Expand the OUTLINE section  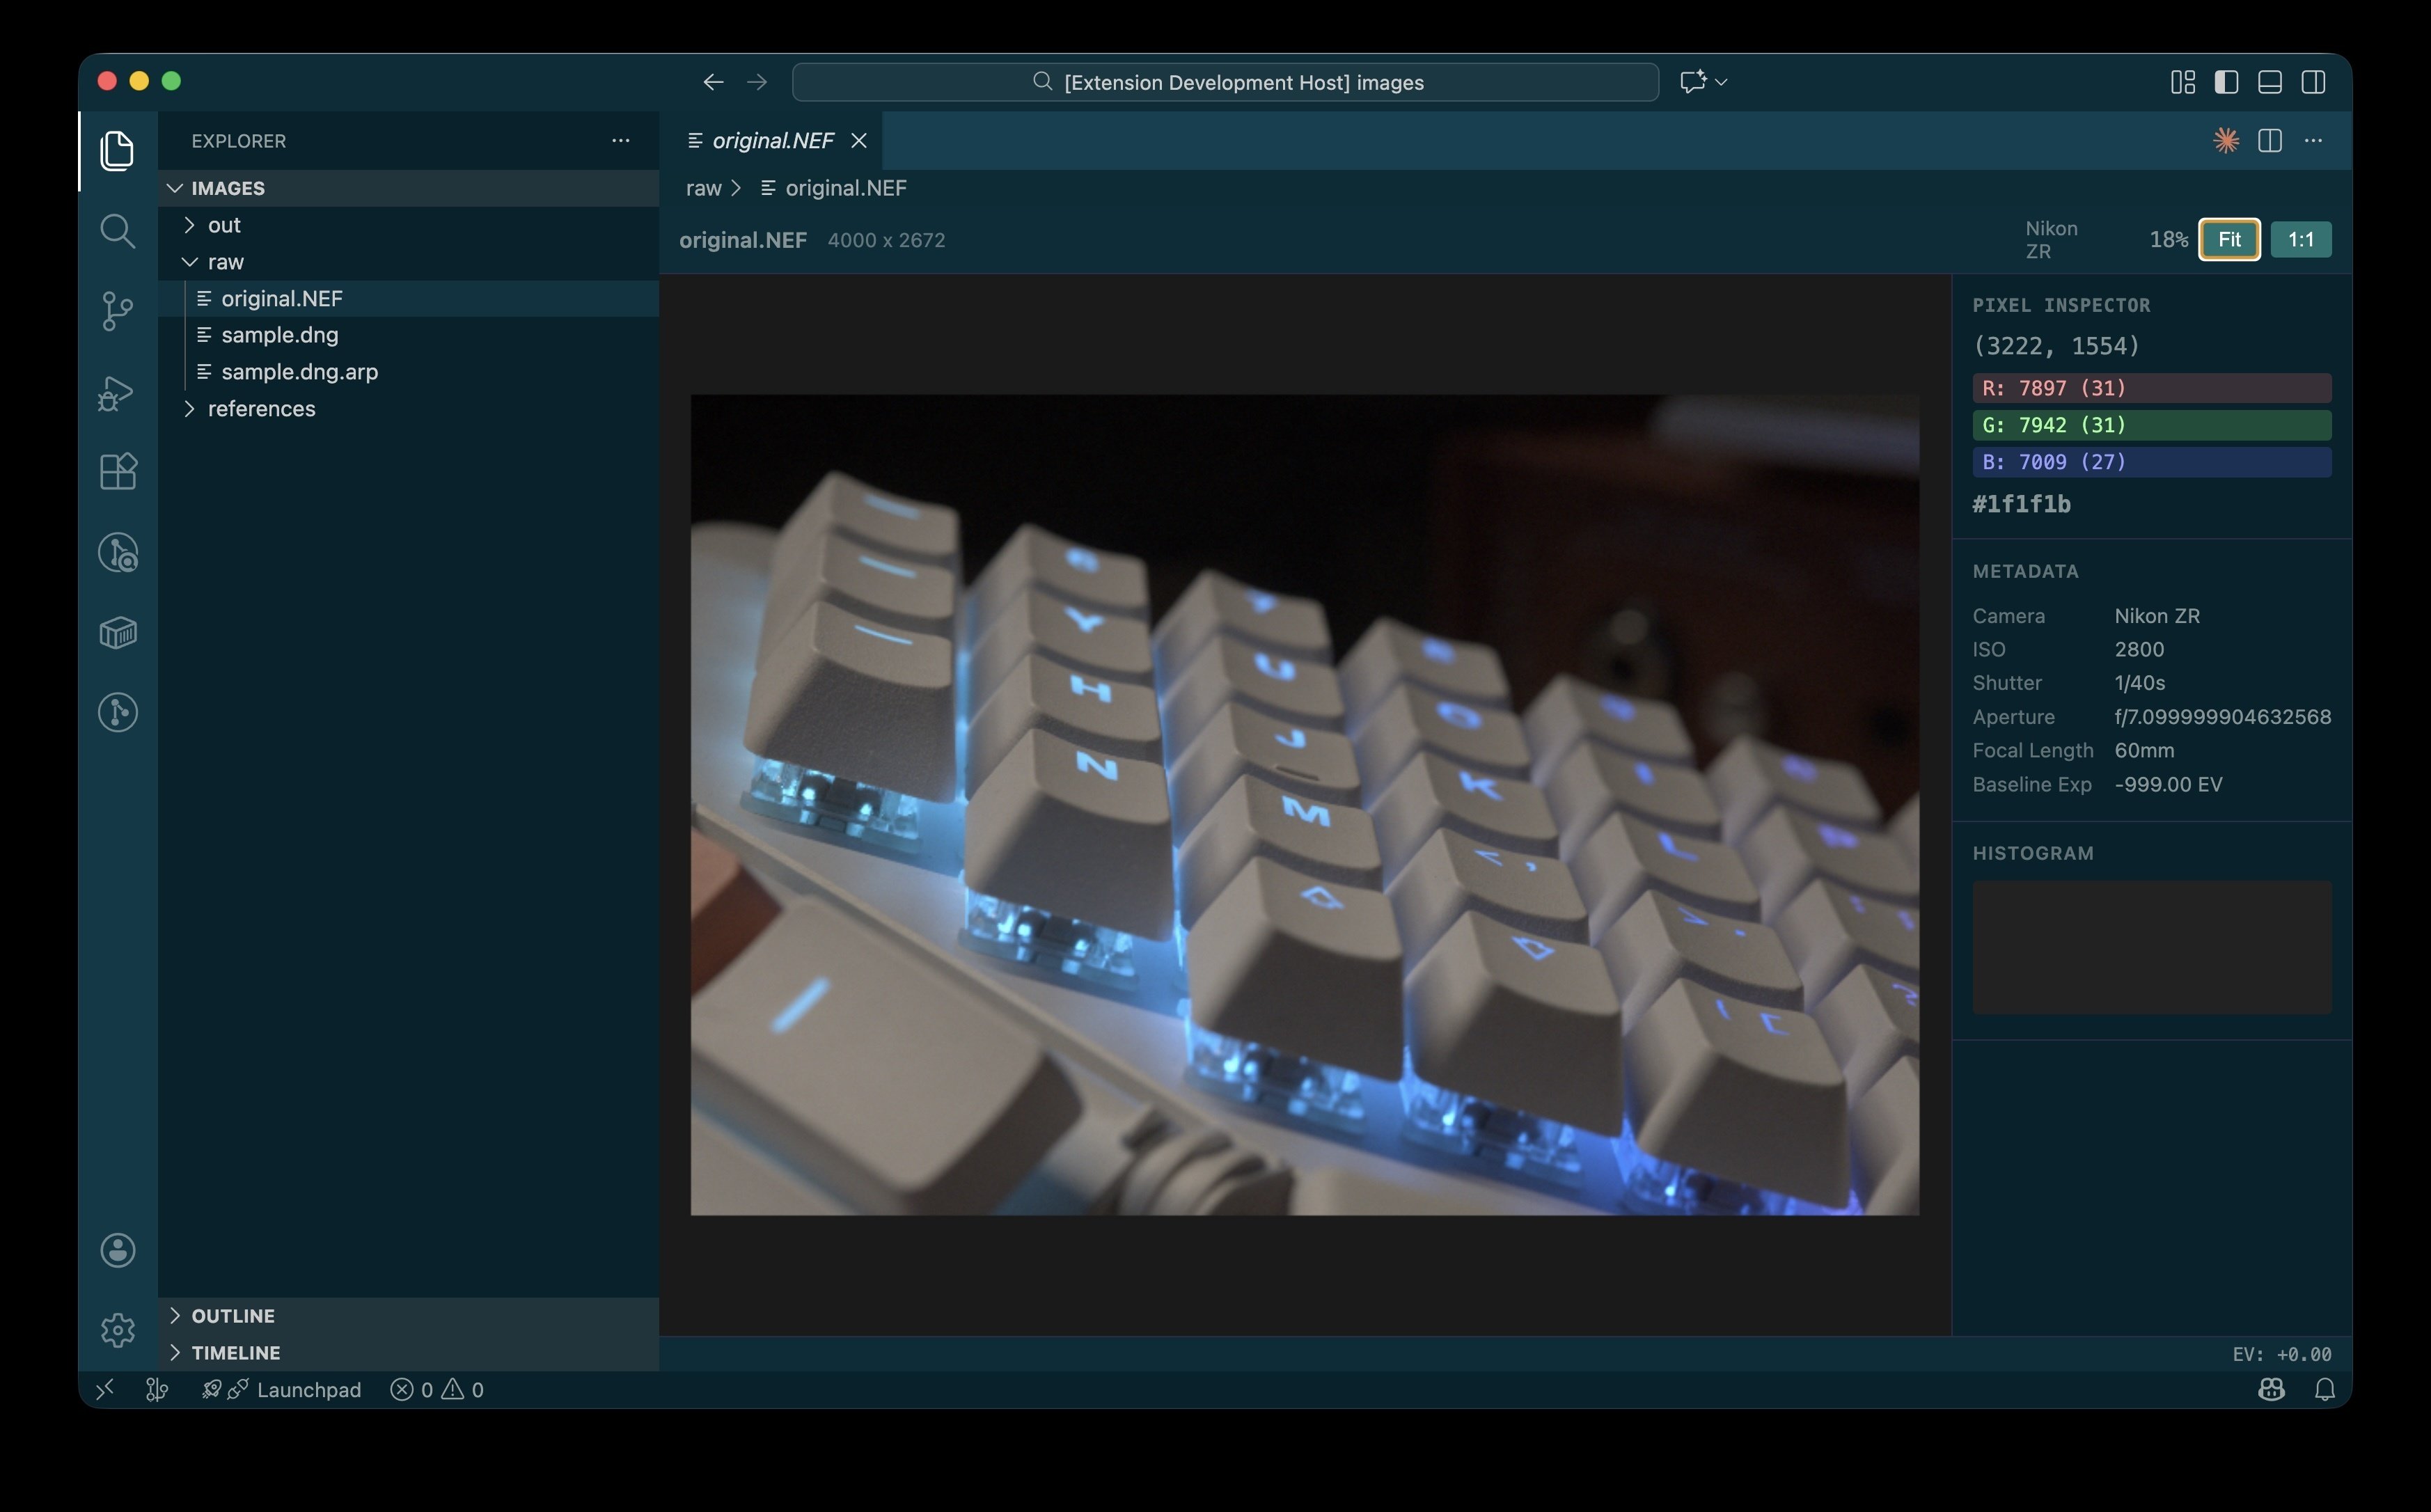click(x=233, y=1315)
